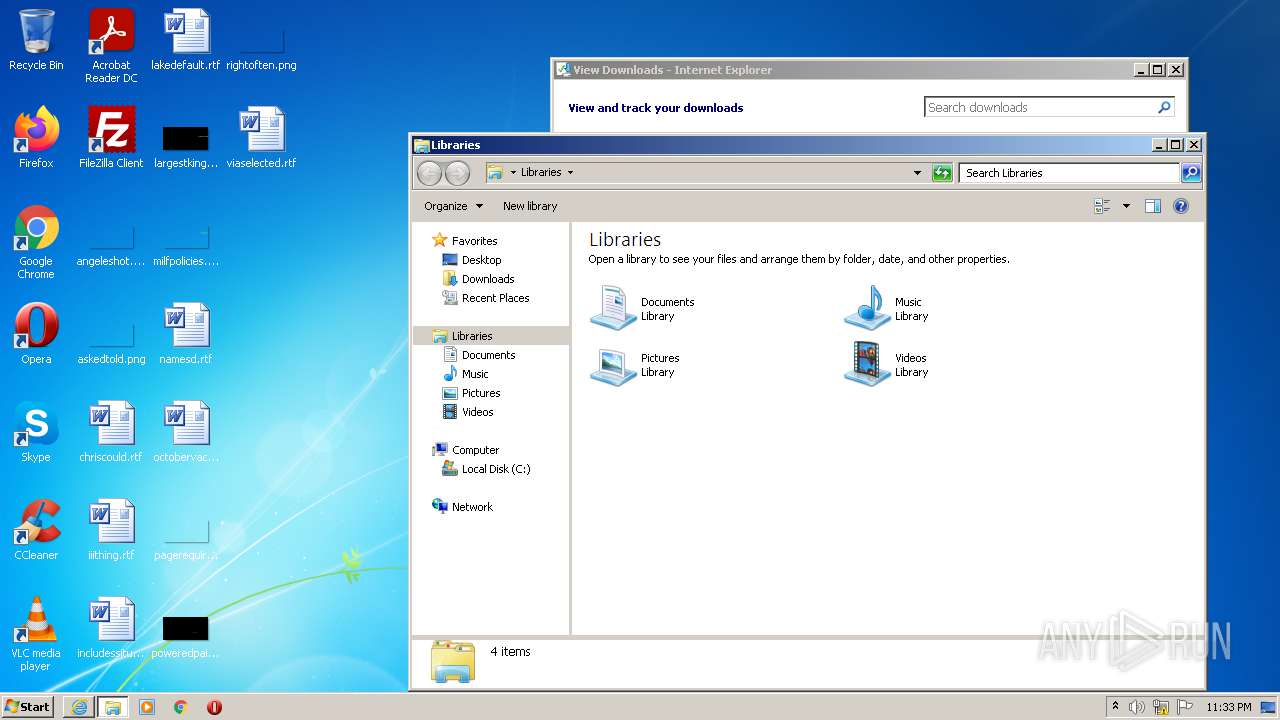This screenshot has height=720, width=1280.
Task: Select Computer in navigation pane
Action: [x=475, y=450]
